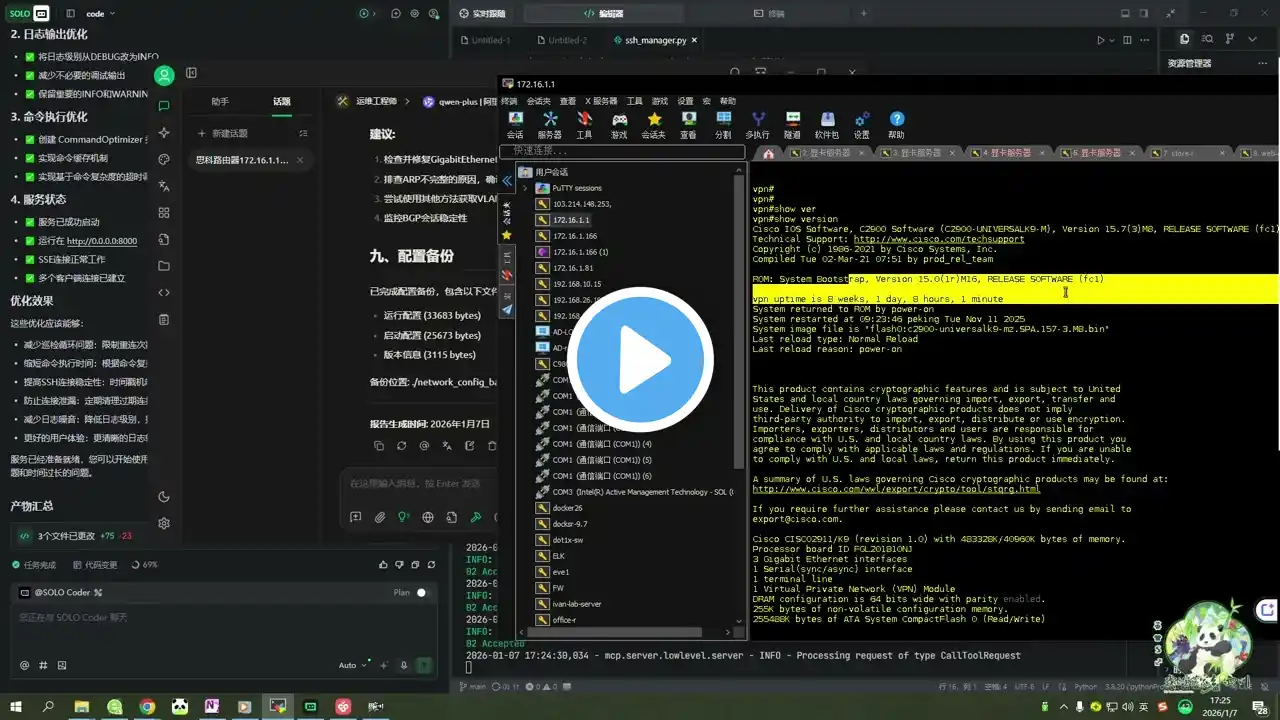Open the 软件包 (Packages) toolbar icon
This screenshot has height=720, width=1280.
pos(827,125)
